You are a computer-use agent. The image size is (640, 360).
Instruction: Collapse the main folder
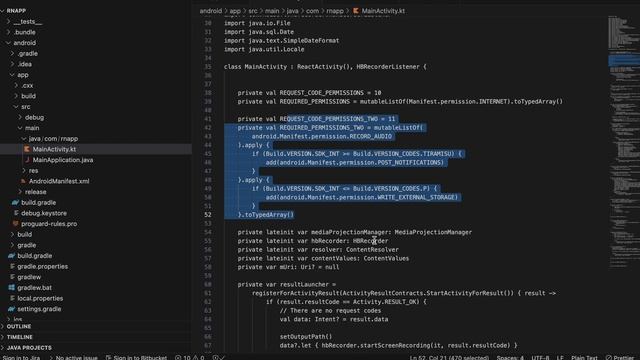coord(20,128)
